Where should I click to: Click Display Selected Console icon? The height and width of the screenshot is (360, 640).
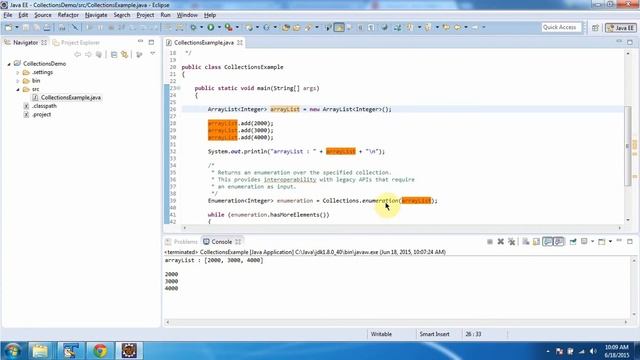pyautogui.click(x=584, y=242)
